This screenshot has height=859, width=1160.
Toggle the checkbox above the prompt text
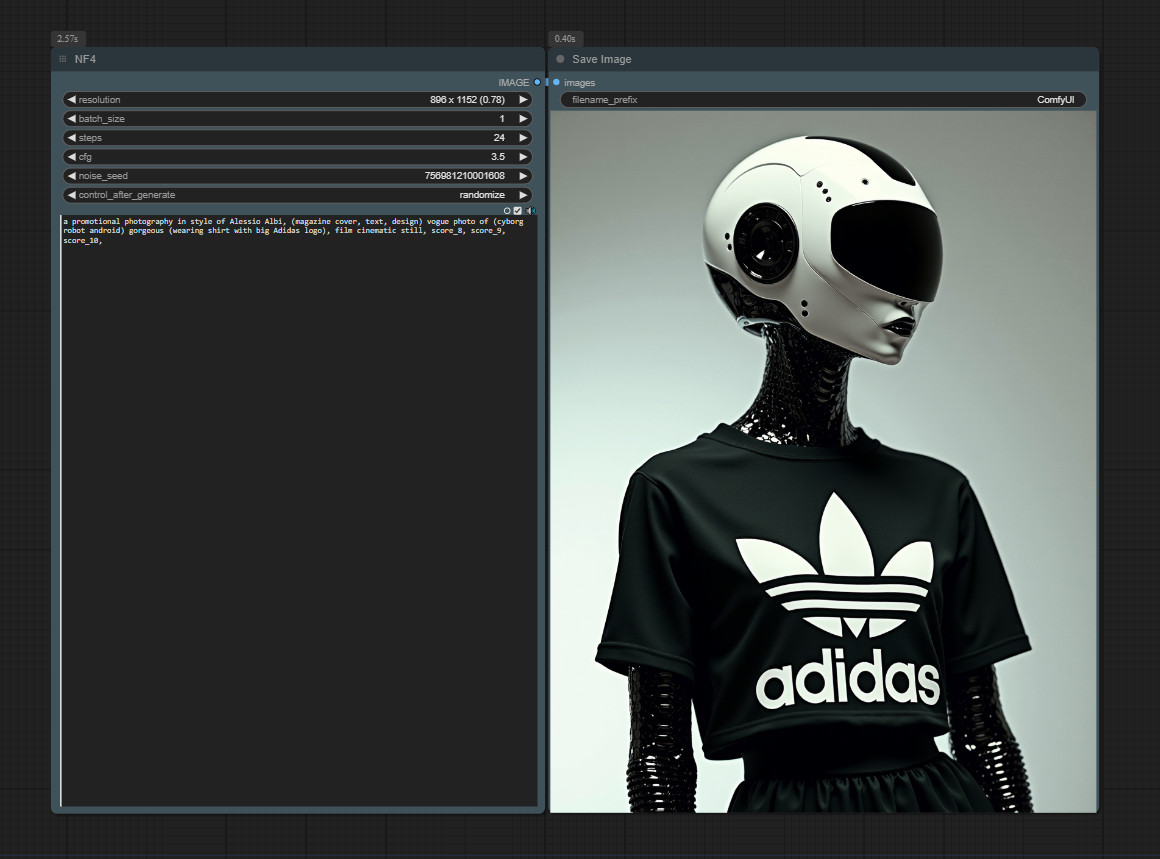[518, 211]
